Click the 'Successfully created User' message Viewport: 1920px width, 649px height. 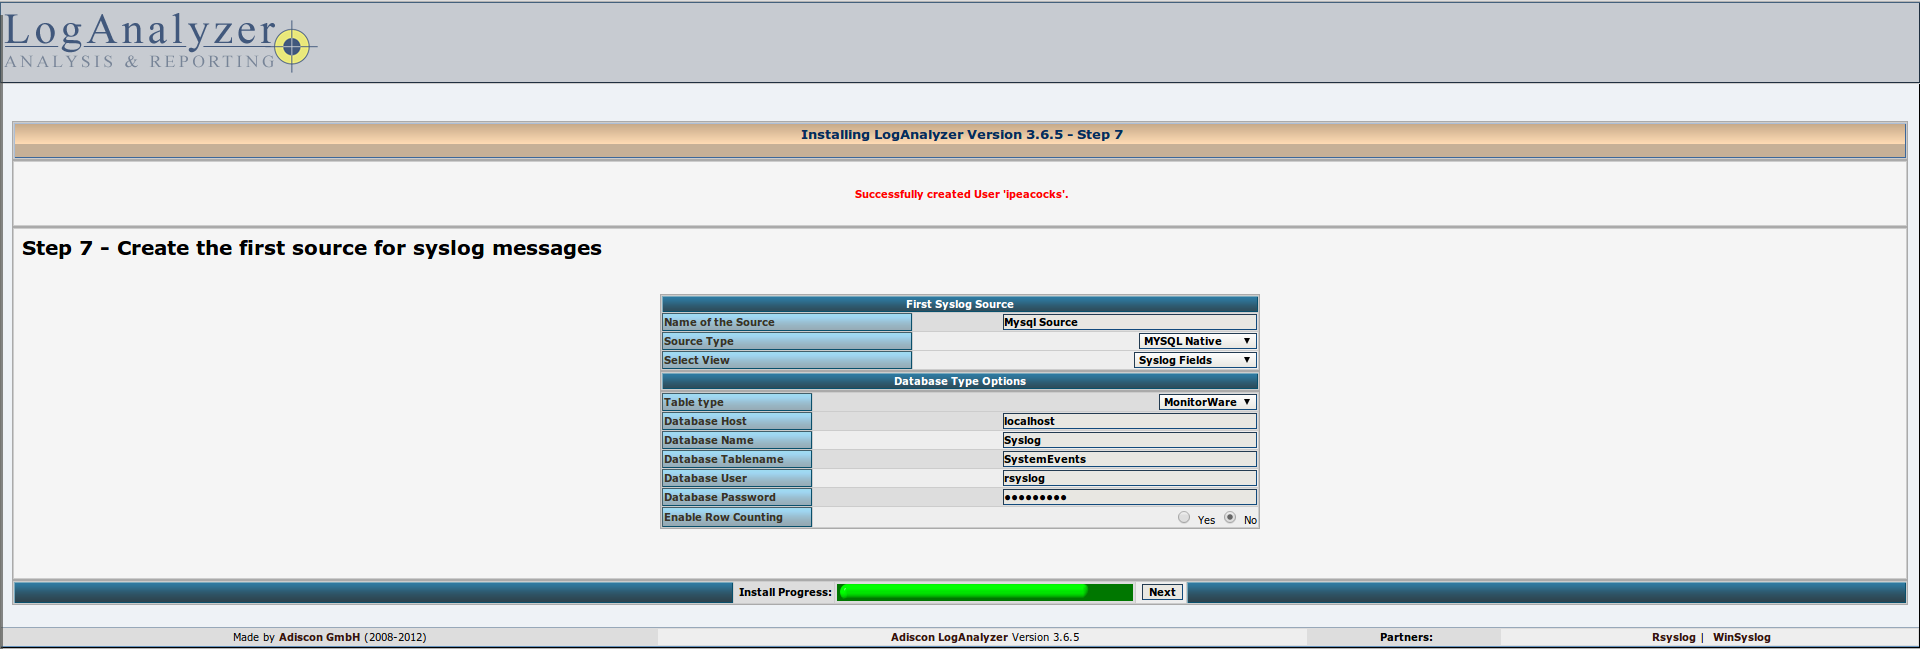961,194
